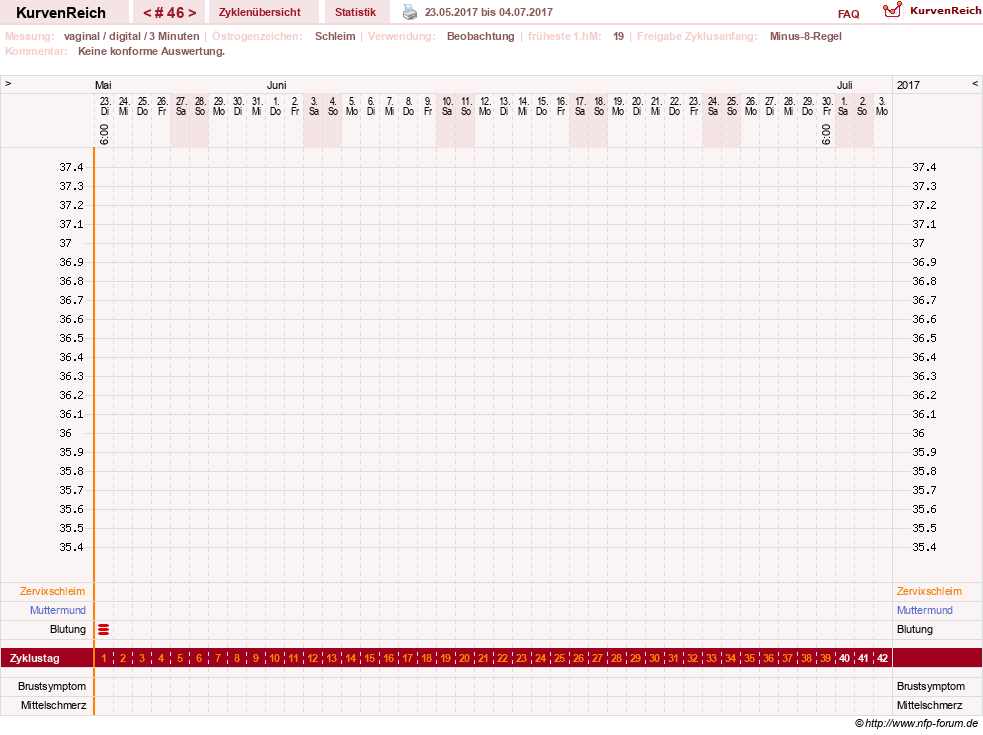Click the 'Minus-8-Regel' value
Viewport: 983px width, 735px height.
pyautogui.click(x=806, y=36)
